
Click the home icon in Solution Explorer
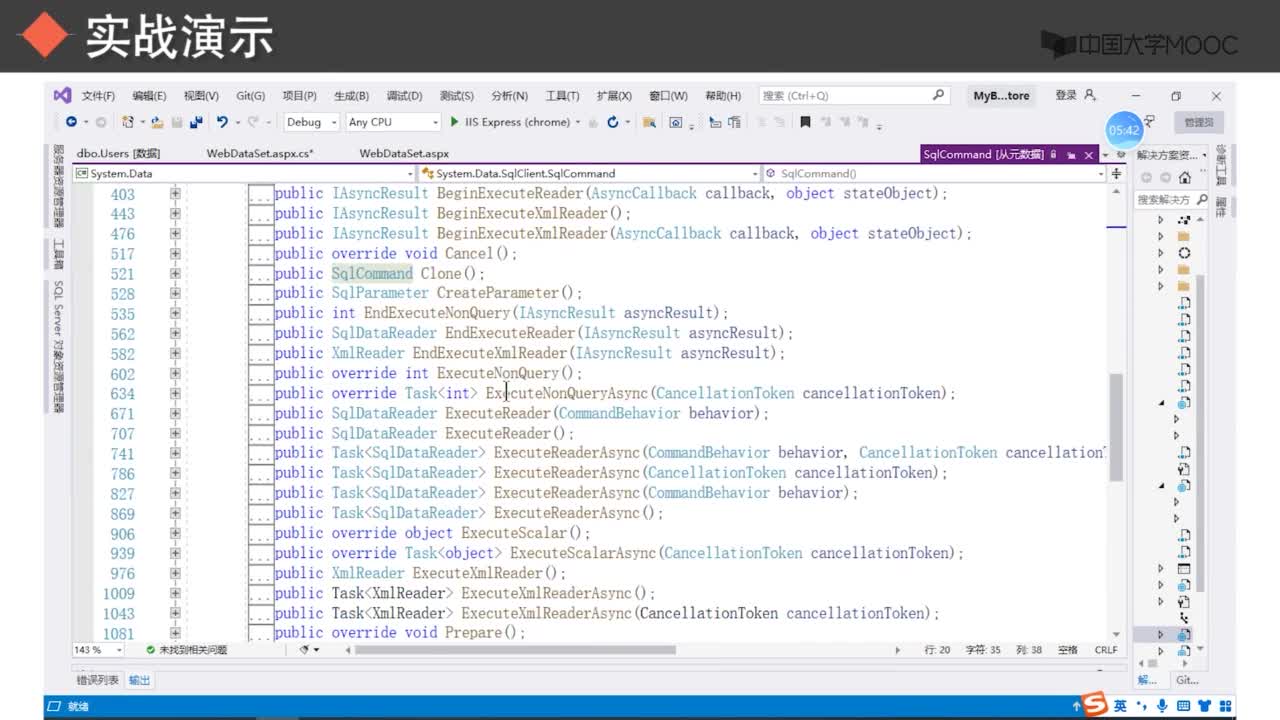click(1185, 177)
